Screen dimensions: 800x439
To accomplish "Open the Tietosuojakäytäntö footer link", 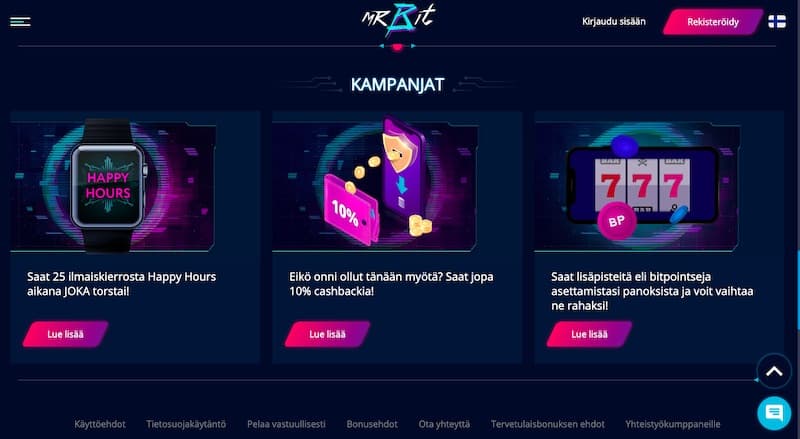I will 186,424.
